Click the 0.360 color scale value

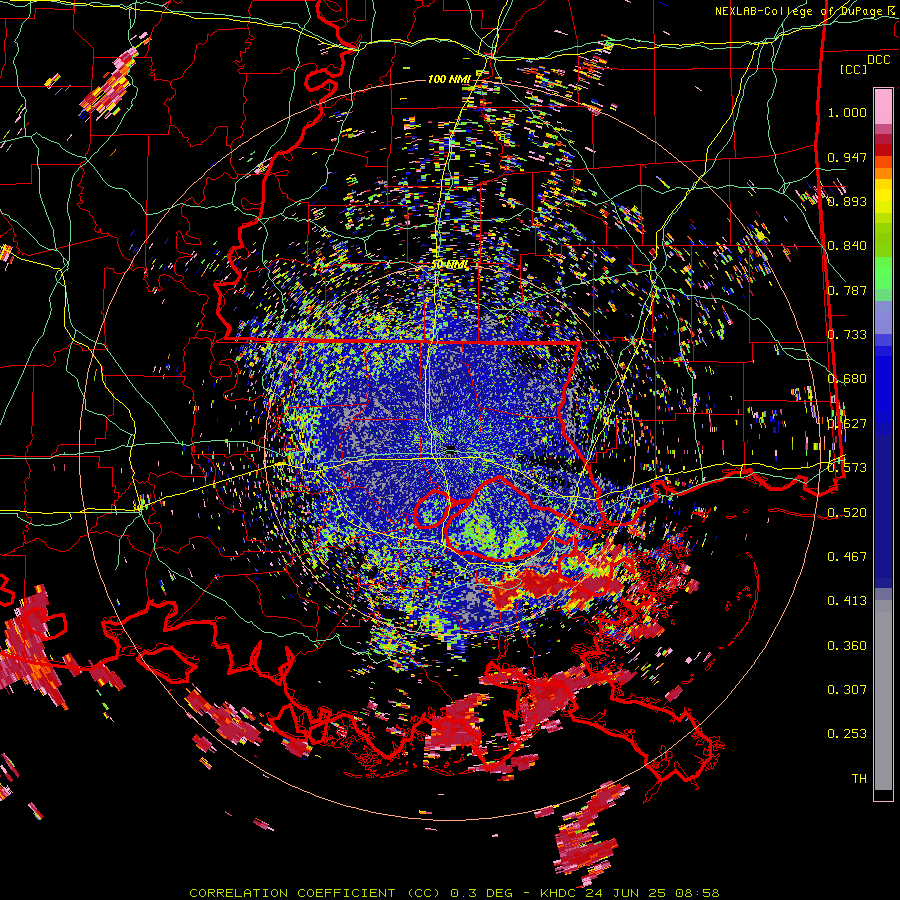pos(847,645)
